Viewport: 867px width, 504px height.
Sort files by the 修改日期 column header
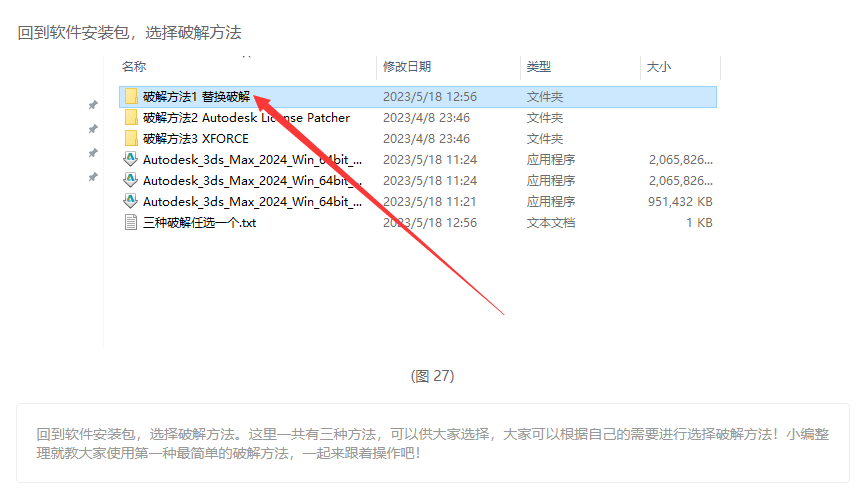click(407, 67)
